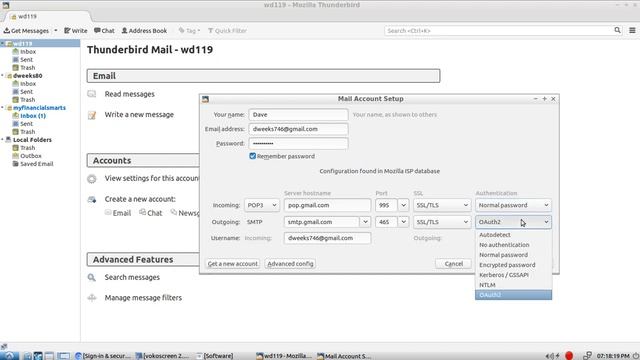The width and height of the screenshot is (640, 360).
Task: Click the Email address field
Action: click(x=298, y=129)
